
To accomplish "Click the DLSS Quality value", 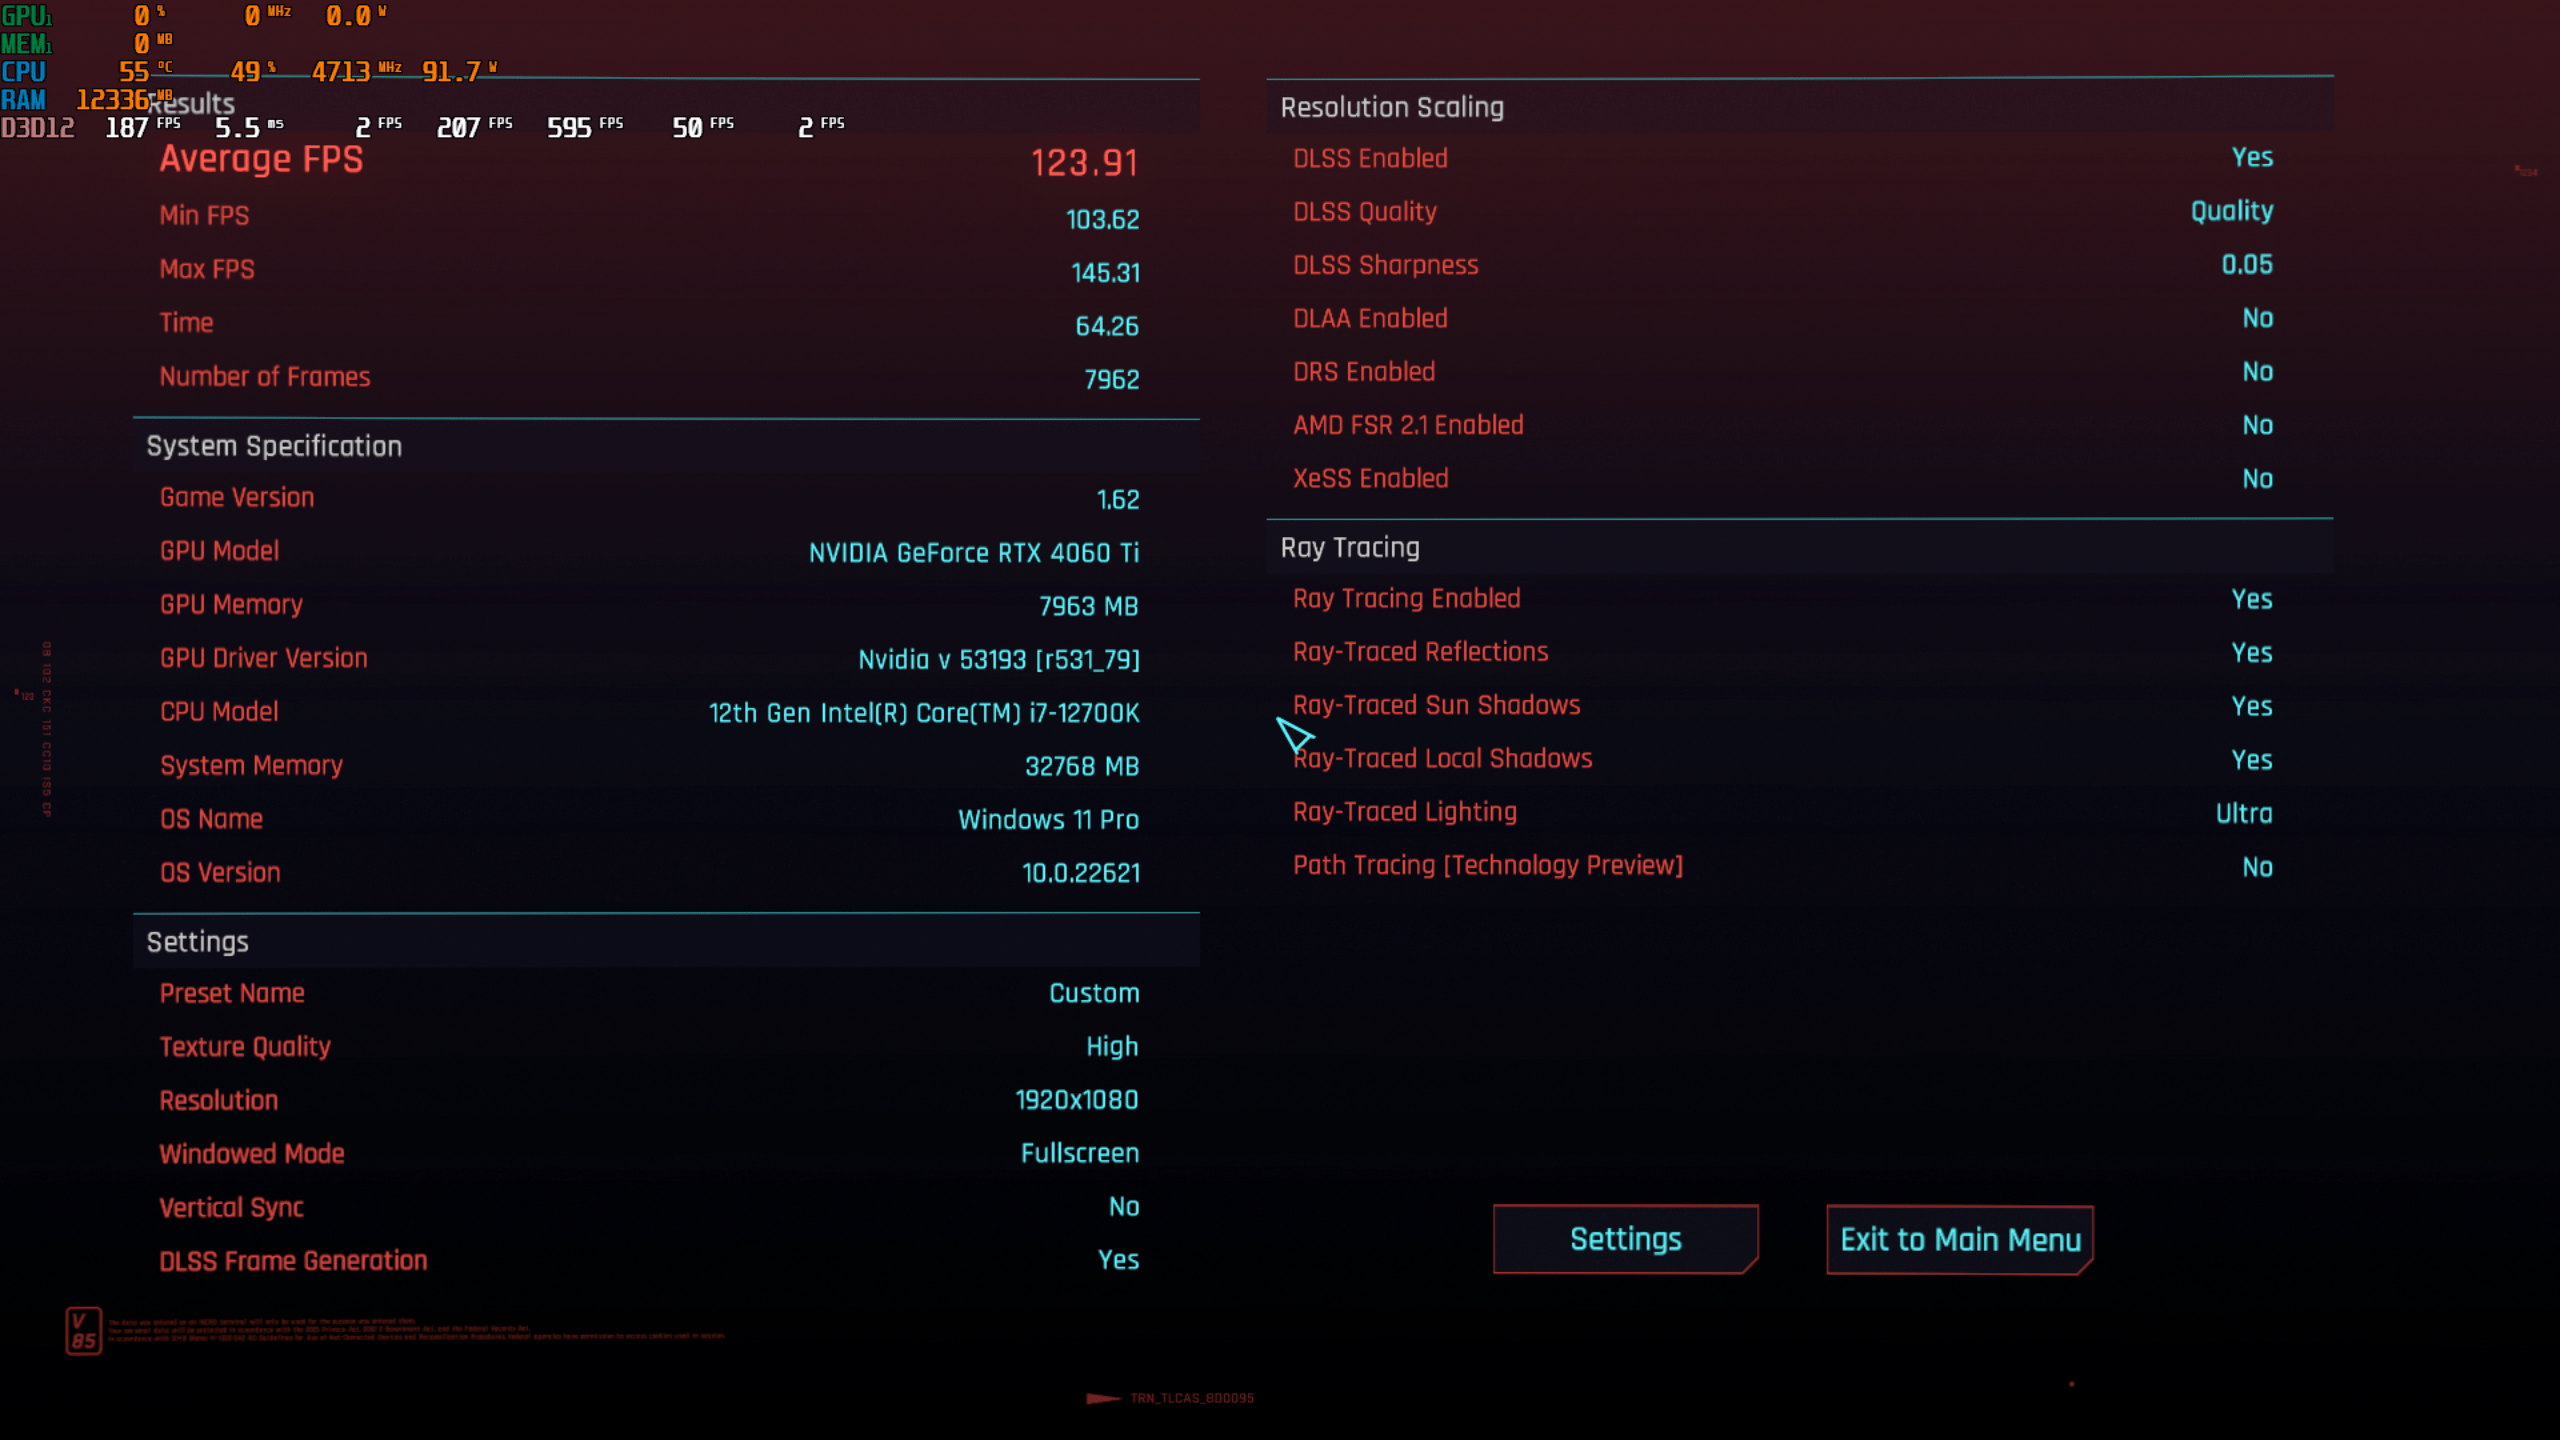I will [x=2231, y=211].
